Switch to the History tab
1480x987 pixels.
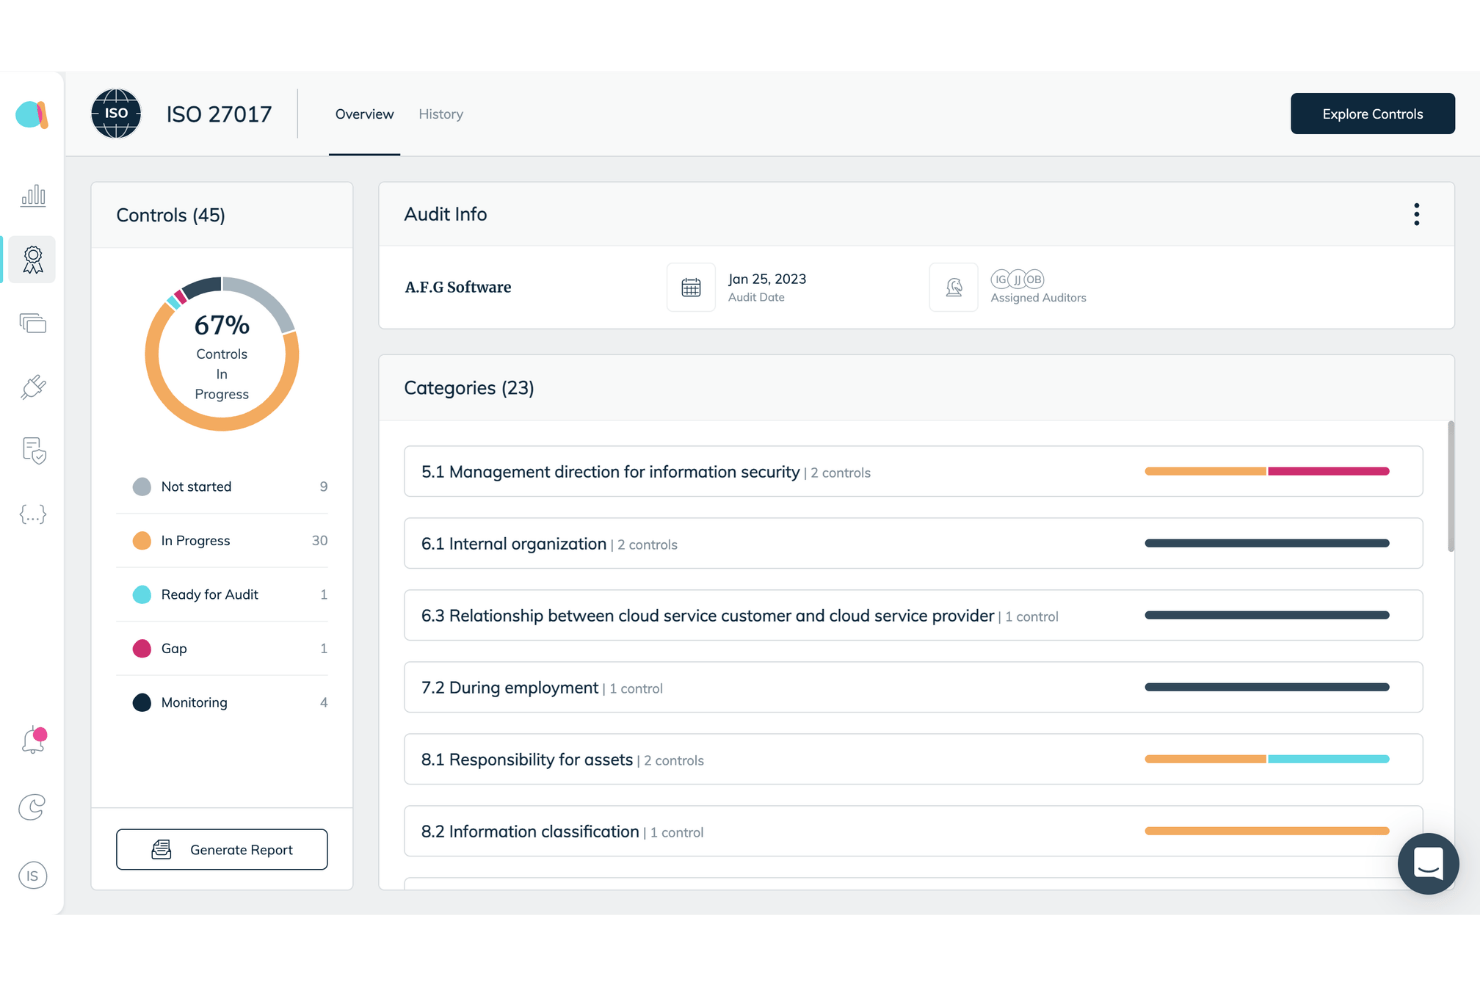[x=441, y=114]
